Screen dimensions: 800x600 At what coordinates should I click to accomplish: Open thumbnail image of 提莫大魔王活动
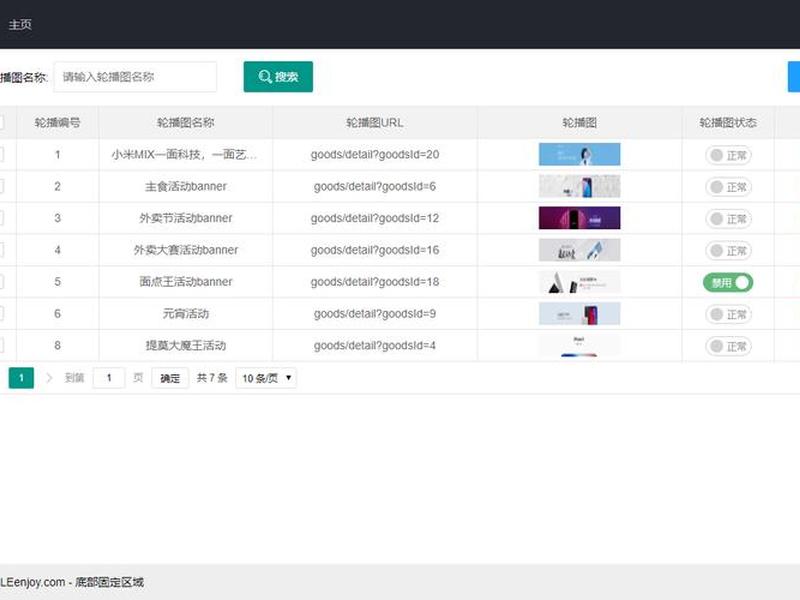point(580,345)
